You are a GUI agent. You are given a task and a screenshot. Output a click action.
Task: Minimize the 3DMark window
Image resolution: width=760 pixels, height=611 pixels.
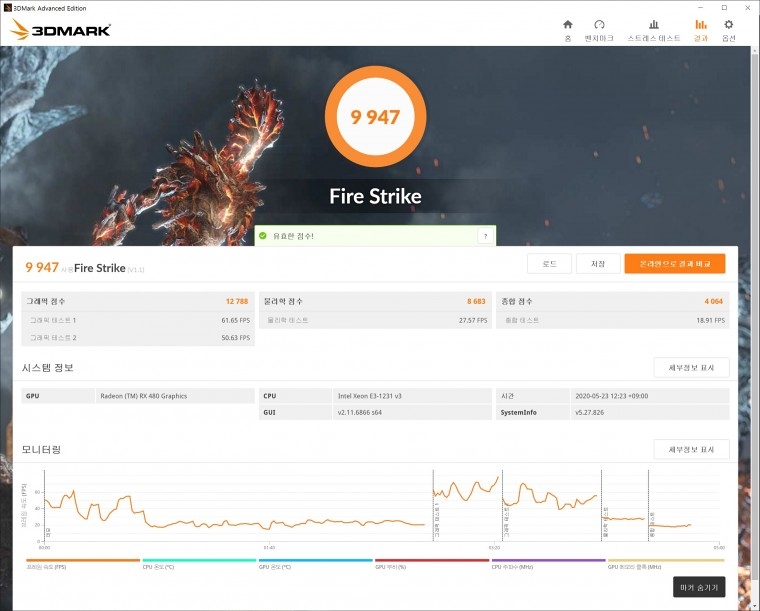(x=701, y=8)
